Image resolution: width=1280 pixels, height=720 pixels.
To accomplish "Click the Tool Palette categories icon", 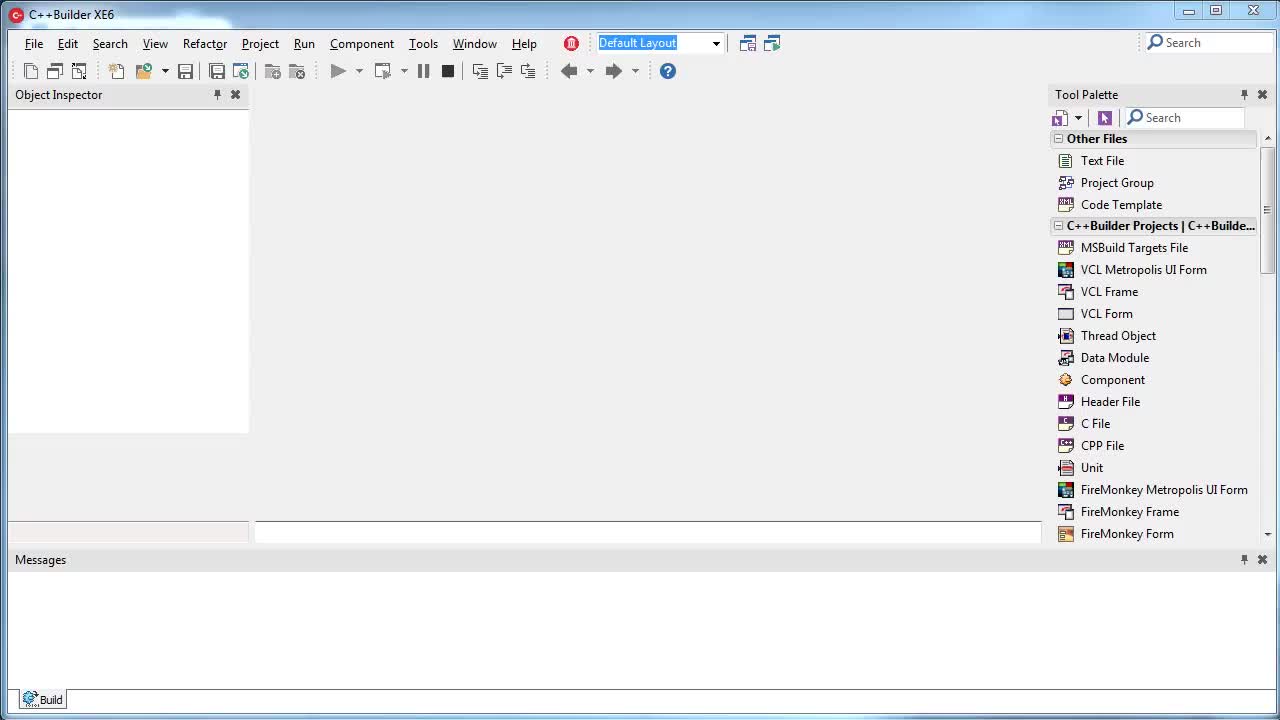I will tap(1060, 118).
